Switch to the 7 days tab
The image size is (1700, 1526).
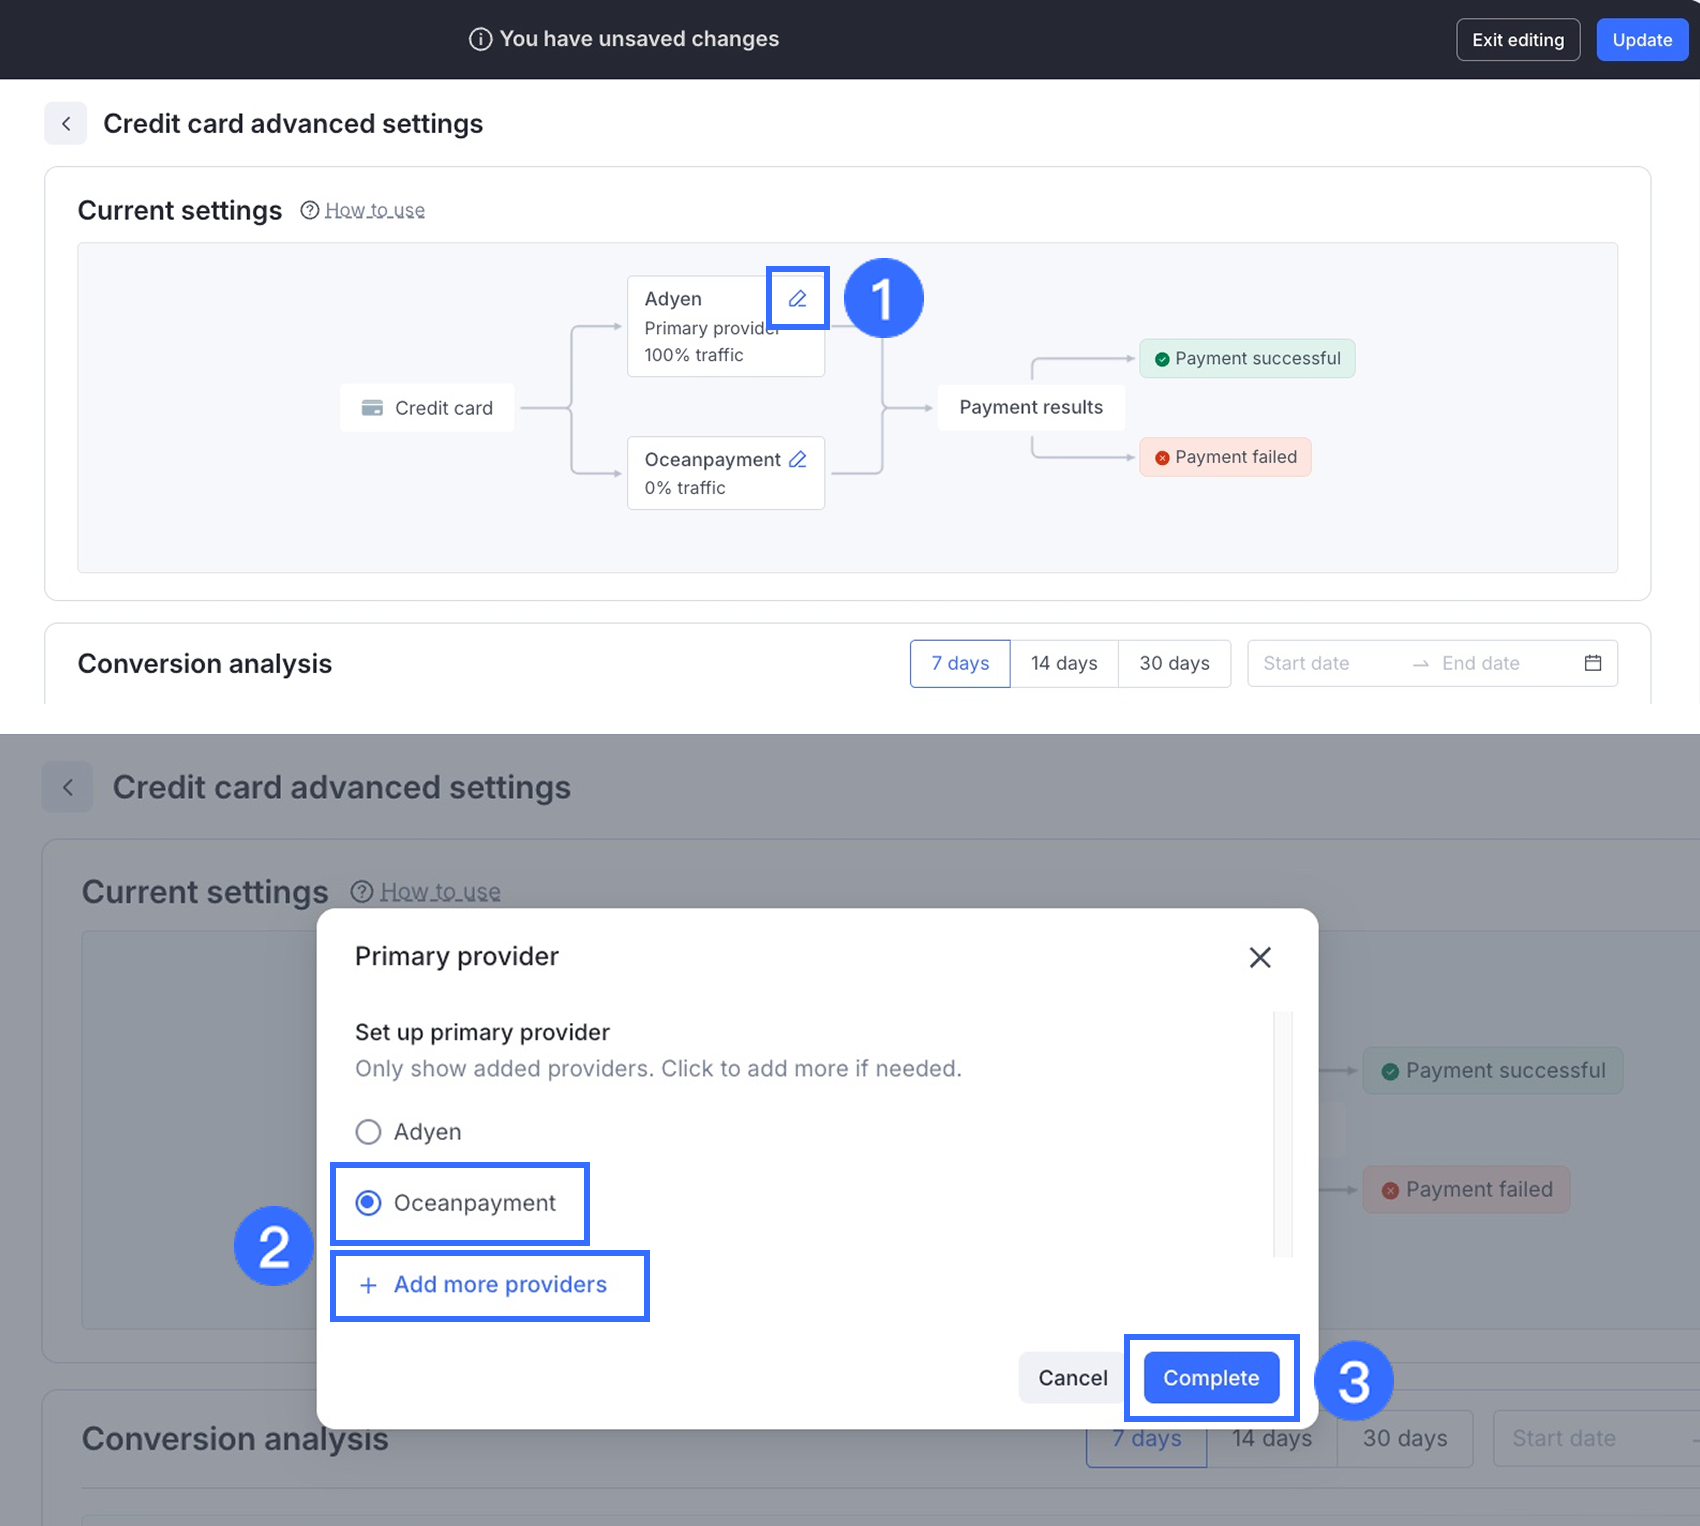click(x=960, y=663)
